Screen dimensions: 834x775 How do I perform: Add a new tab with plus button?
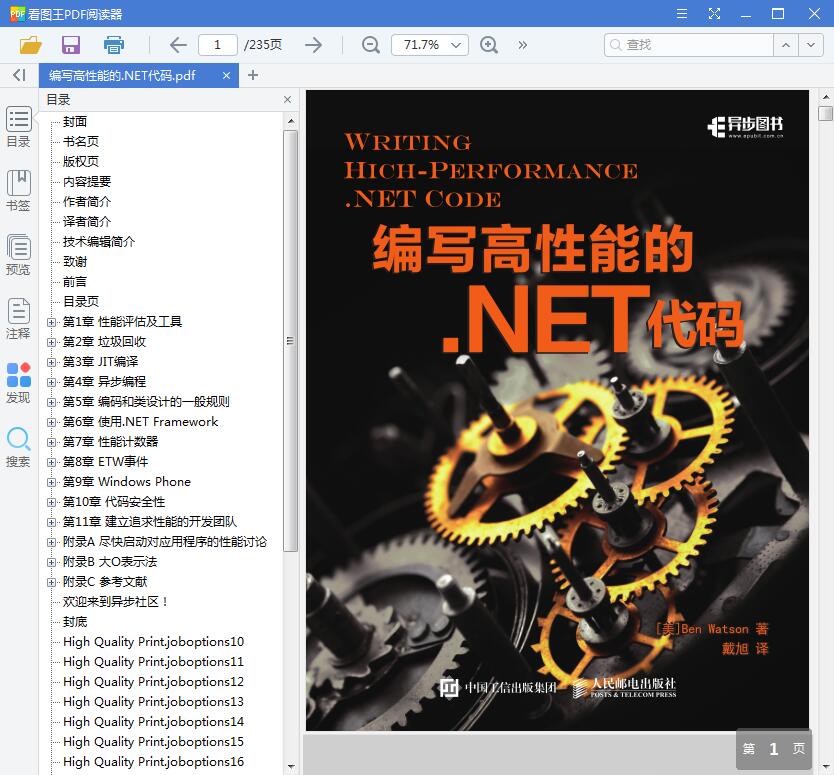253,75
